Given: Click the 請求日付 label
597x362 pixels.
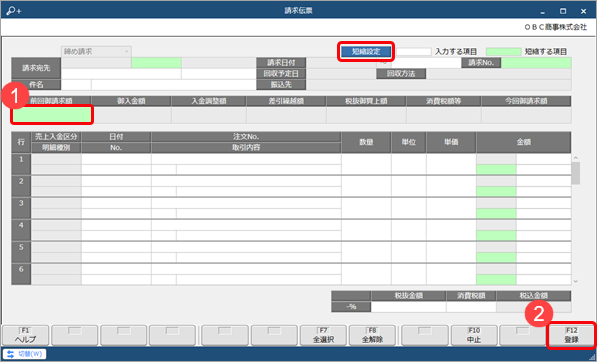Looking at the screenshot, I should click(x=281, y=63).
